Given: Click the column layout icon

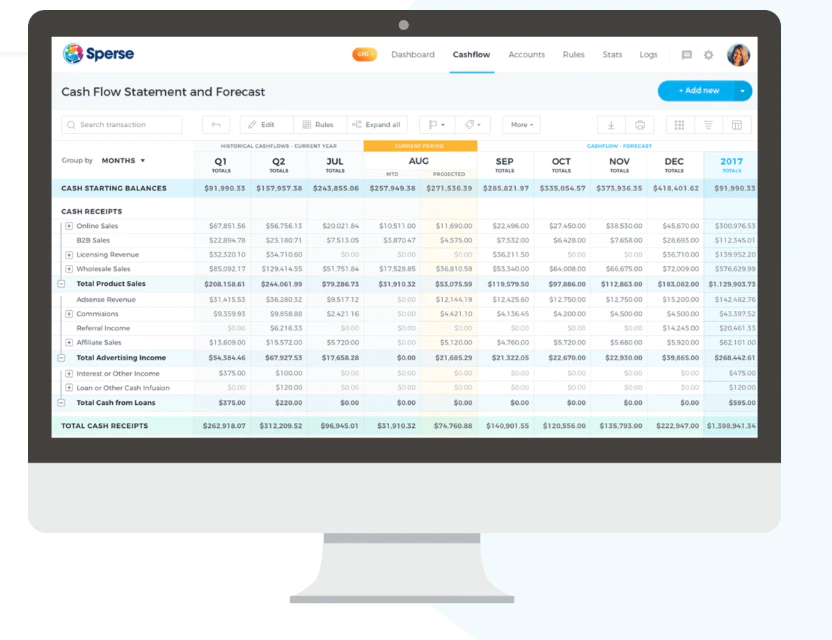Looking at the screenshot, I should tap(737, 125).
